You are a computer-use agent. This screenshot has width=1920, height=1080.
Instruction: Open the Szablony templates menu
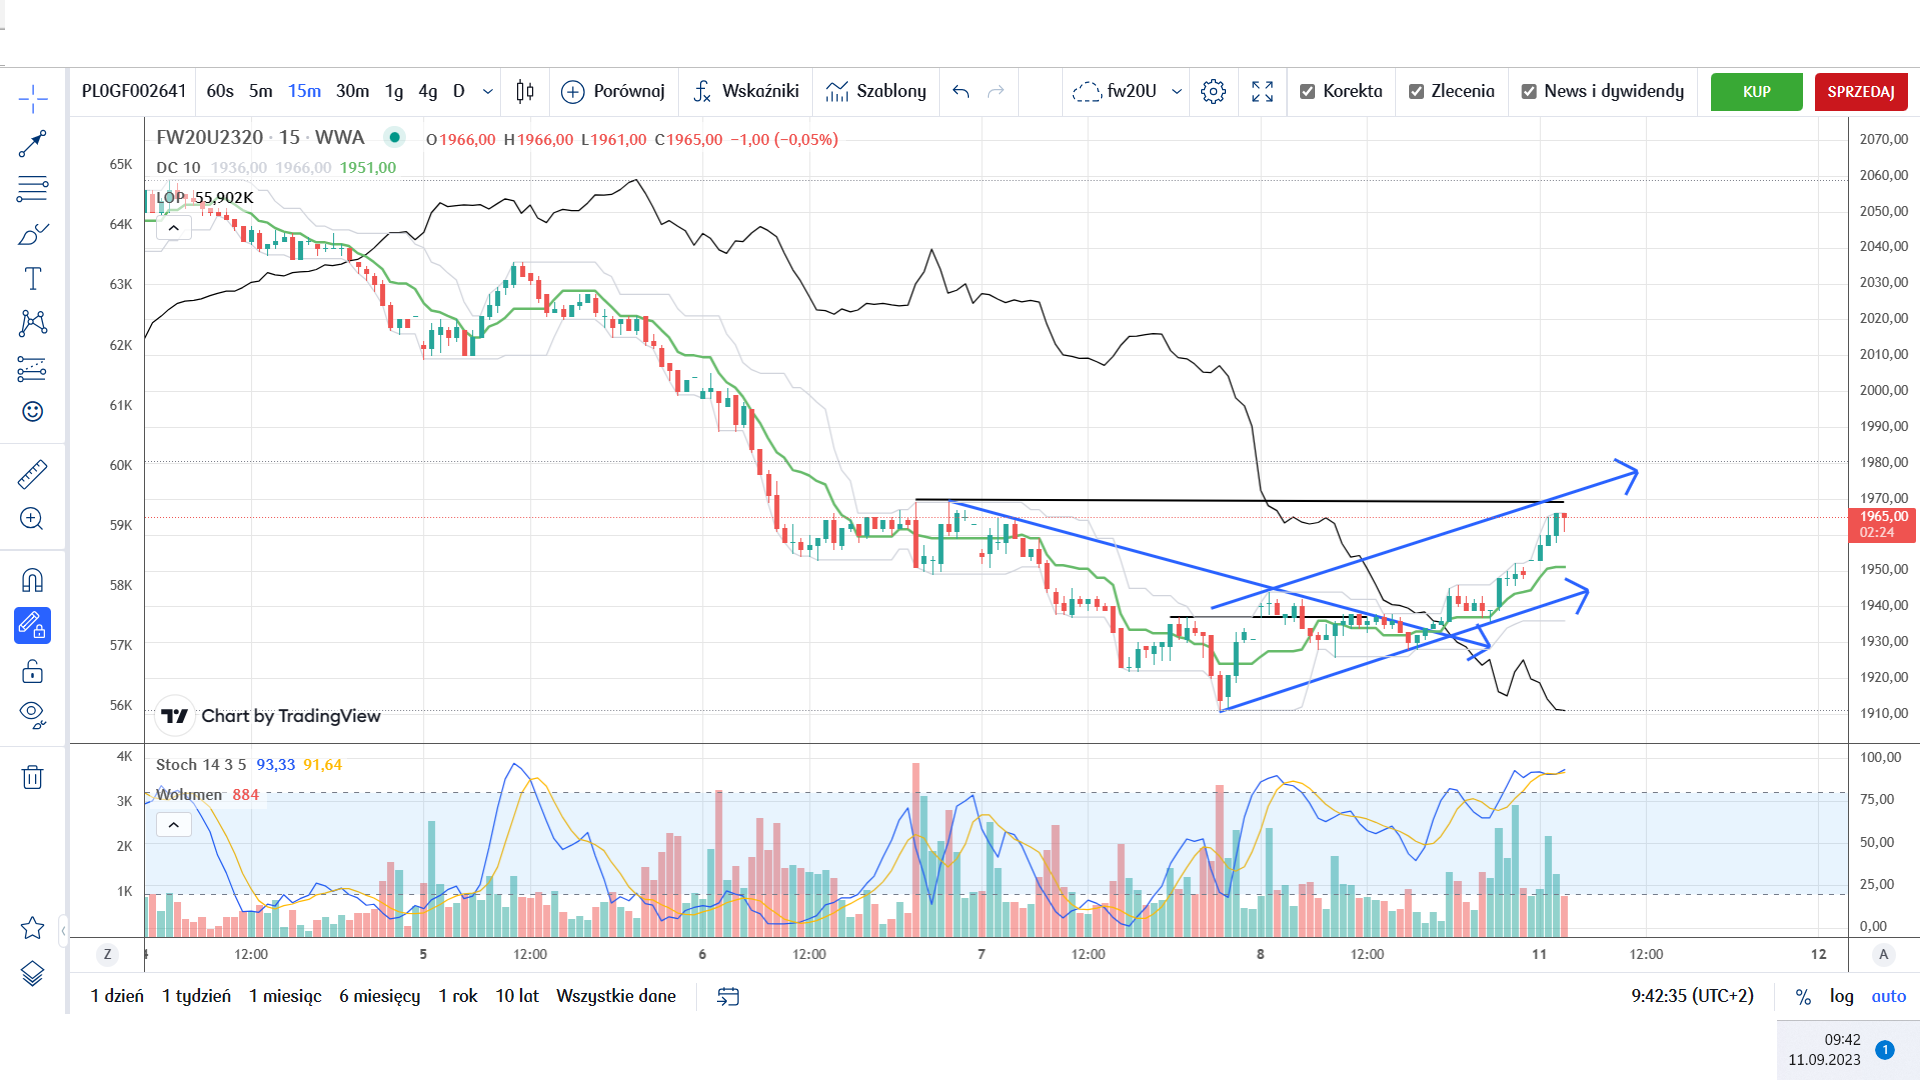click(x=876, y=91)
